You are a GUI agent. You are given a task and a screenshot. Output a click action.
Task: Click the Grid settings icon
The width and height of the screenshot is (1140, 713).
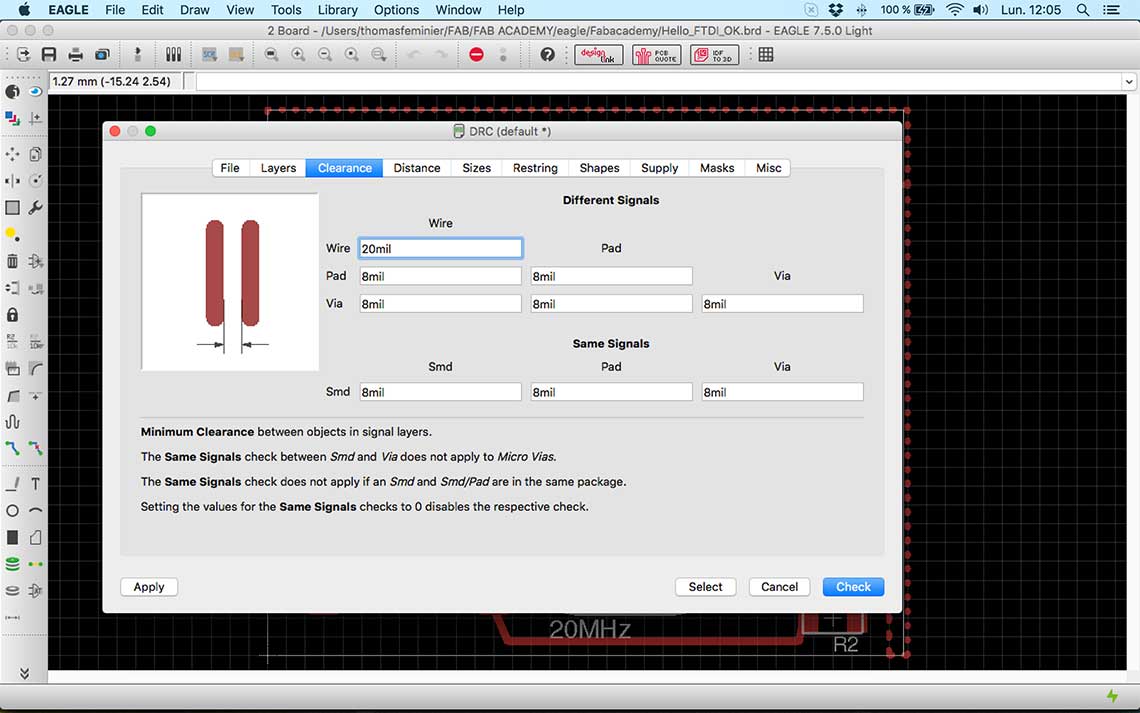point(766,55)
